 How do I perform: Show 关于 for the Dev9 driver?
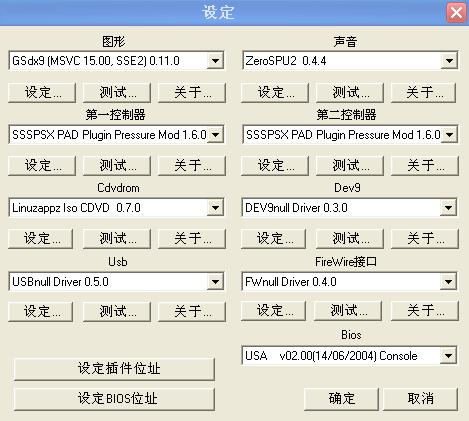tap(425, 238)
